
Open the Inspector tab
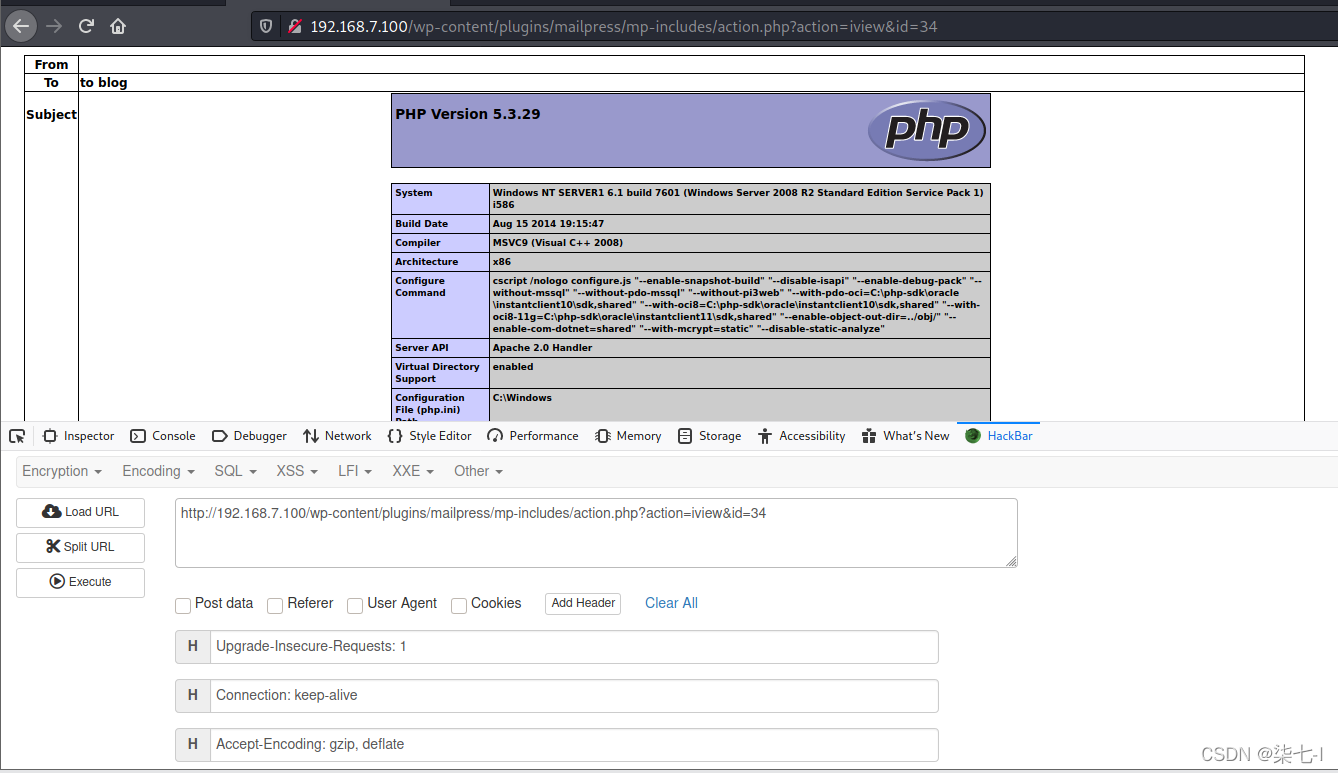coord(79,436)
